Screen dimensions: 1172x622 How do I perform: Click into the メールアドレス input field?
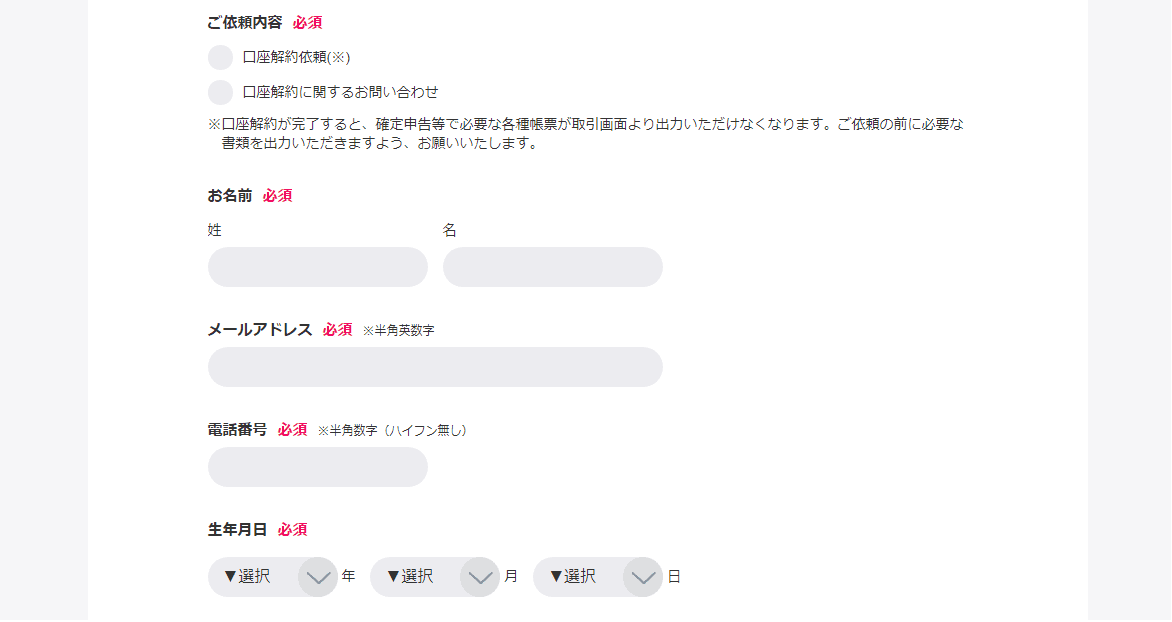pyautogui.click(x=435, y=367)
